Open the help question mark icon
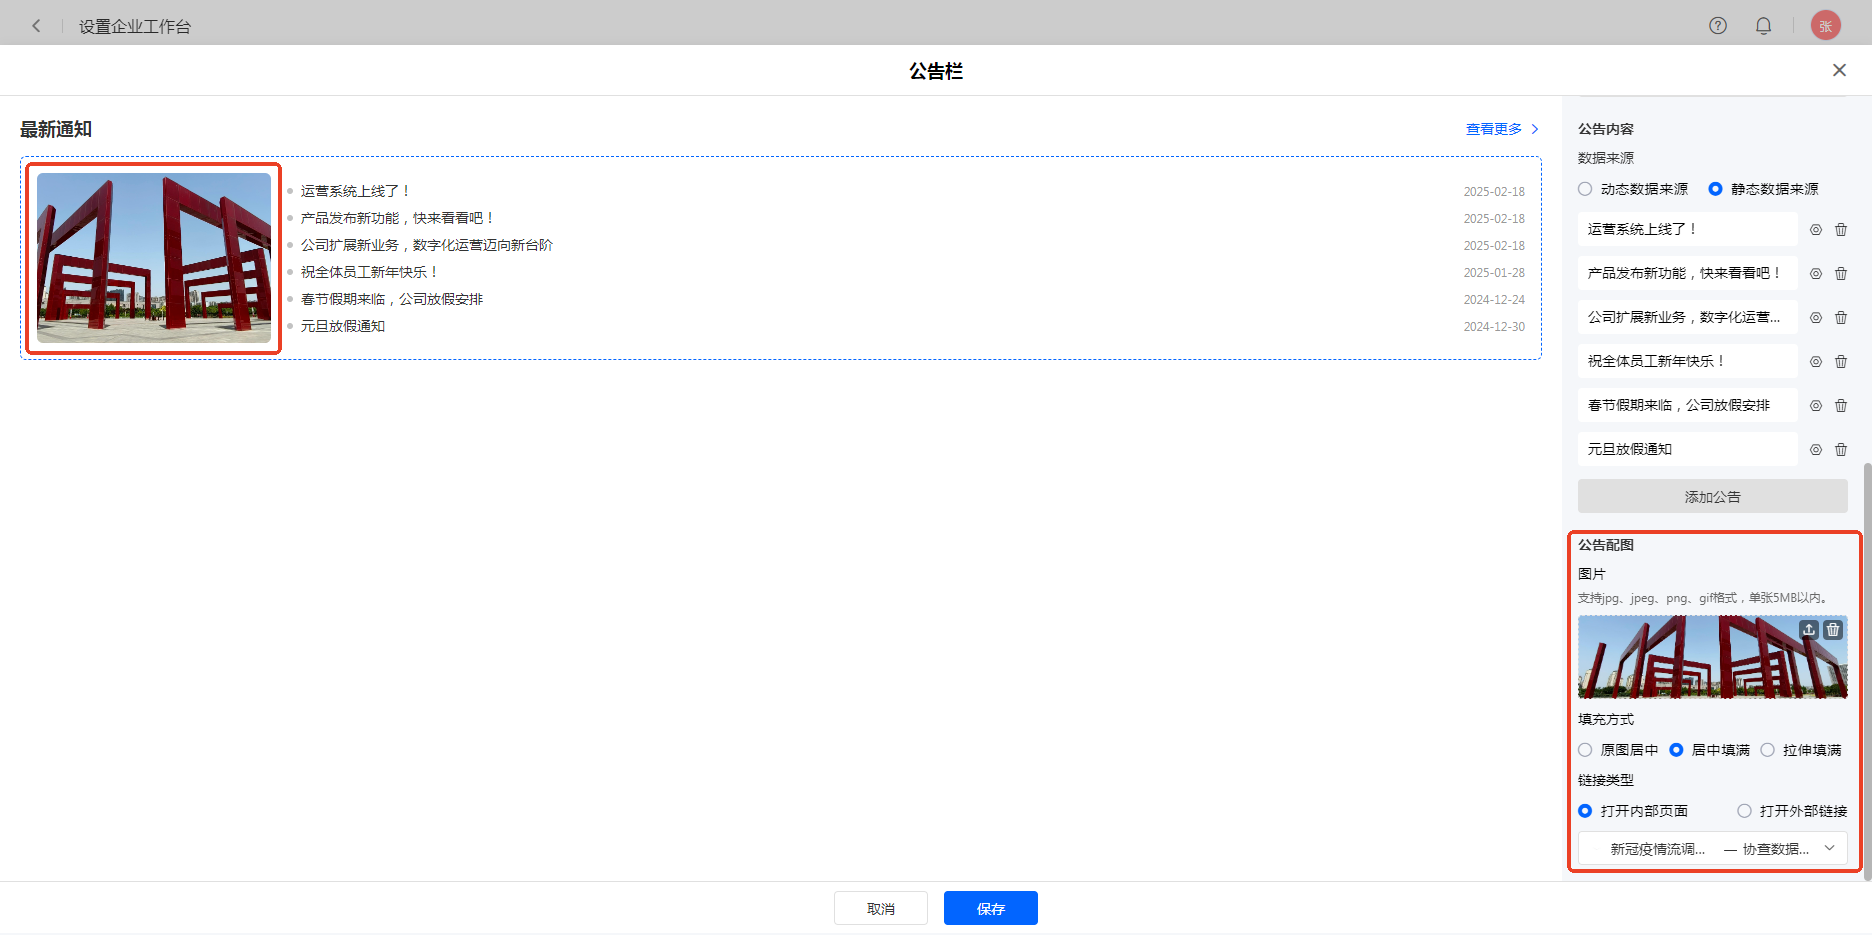 [x=1718, y=26]
